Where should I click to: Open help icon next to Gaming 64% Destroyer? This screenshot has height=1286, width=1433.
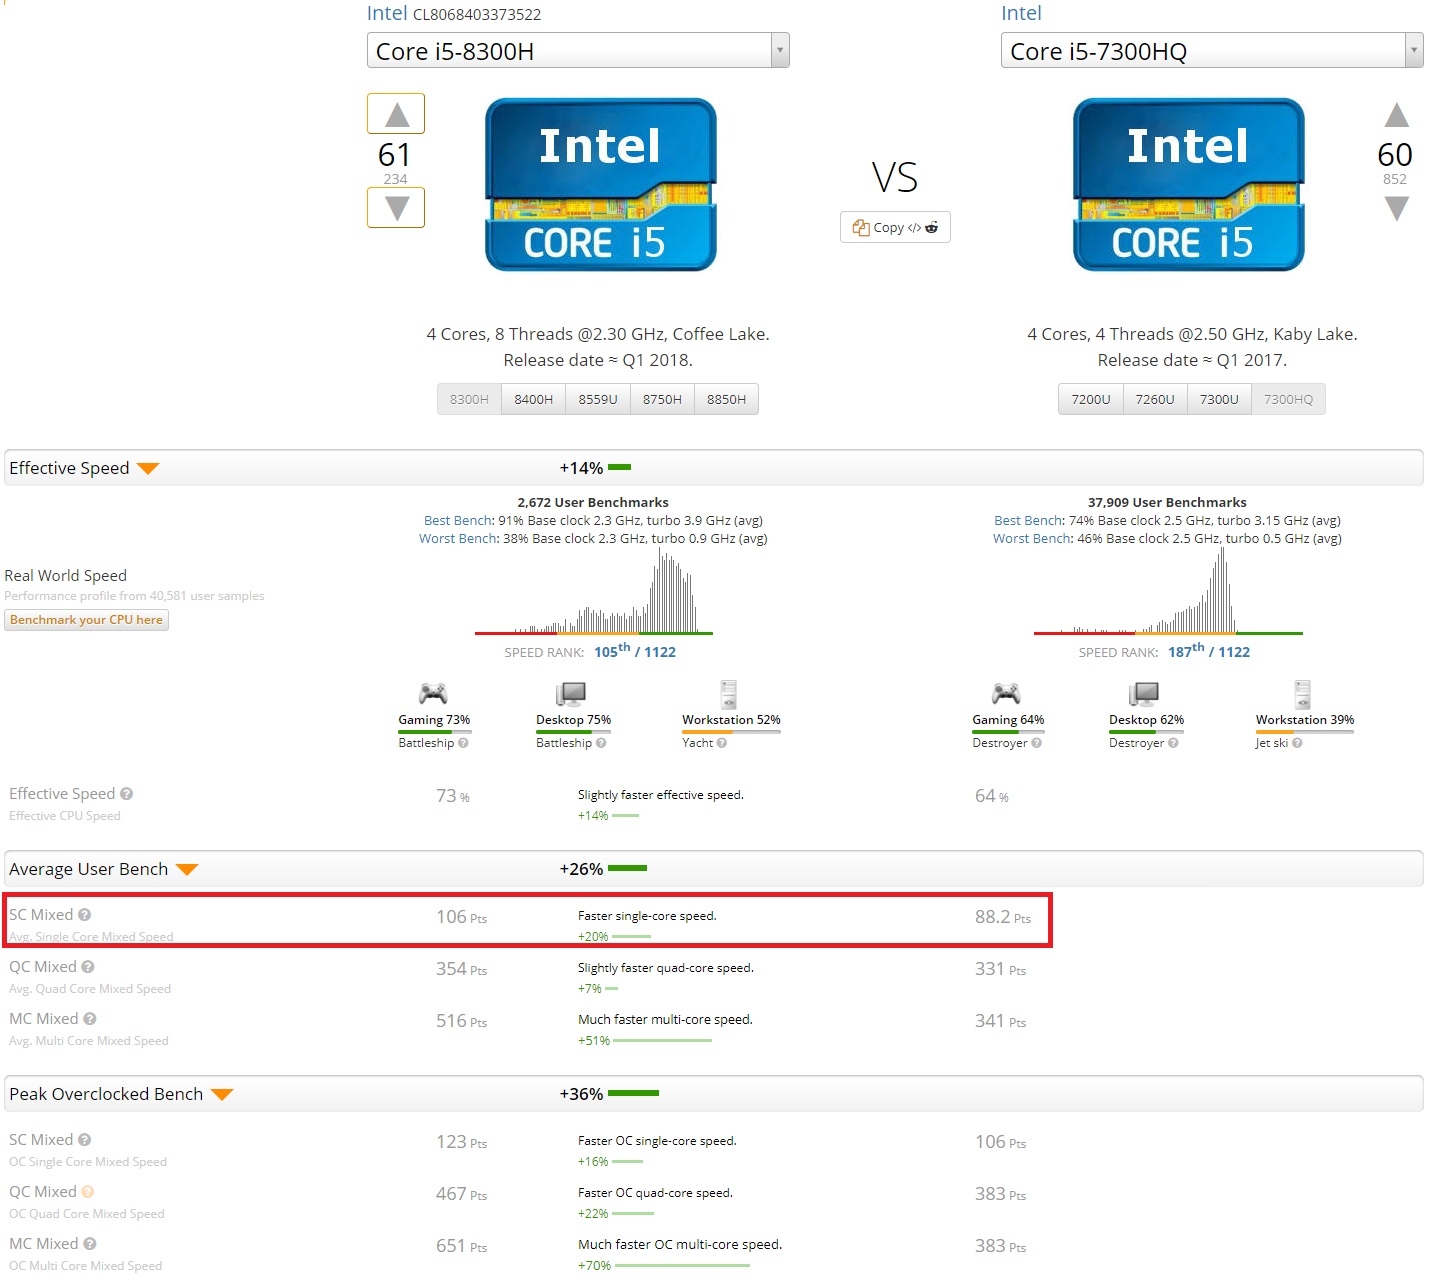[1037, 743]
